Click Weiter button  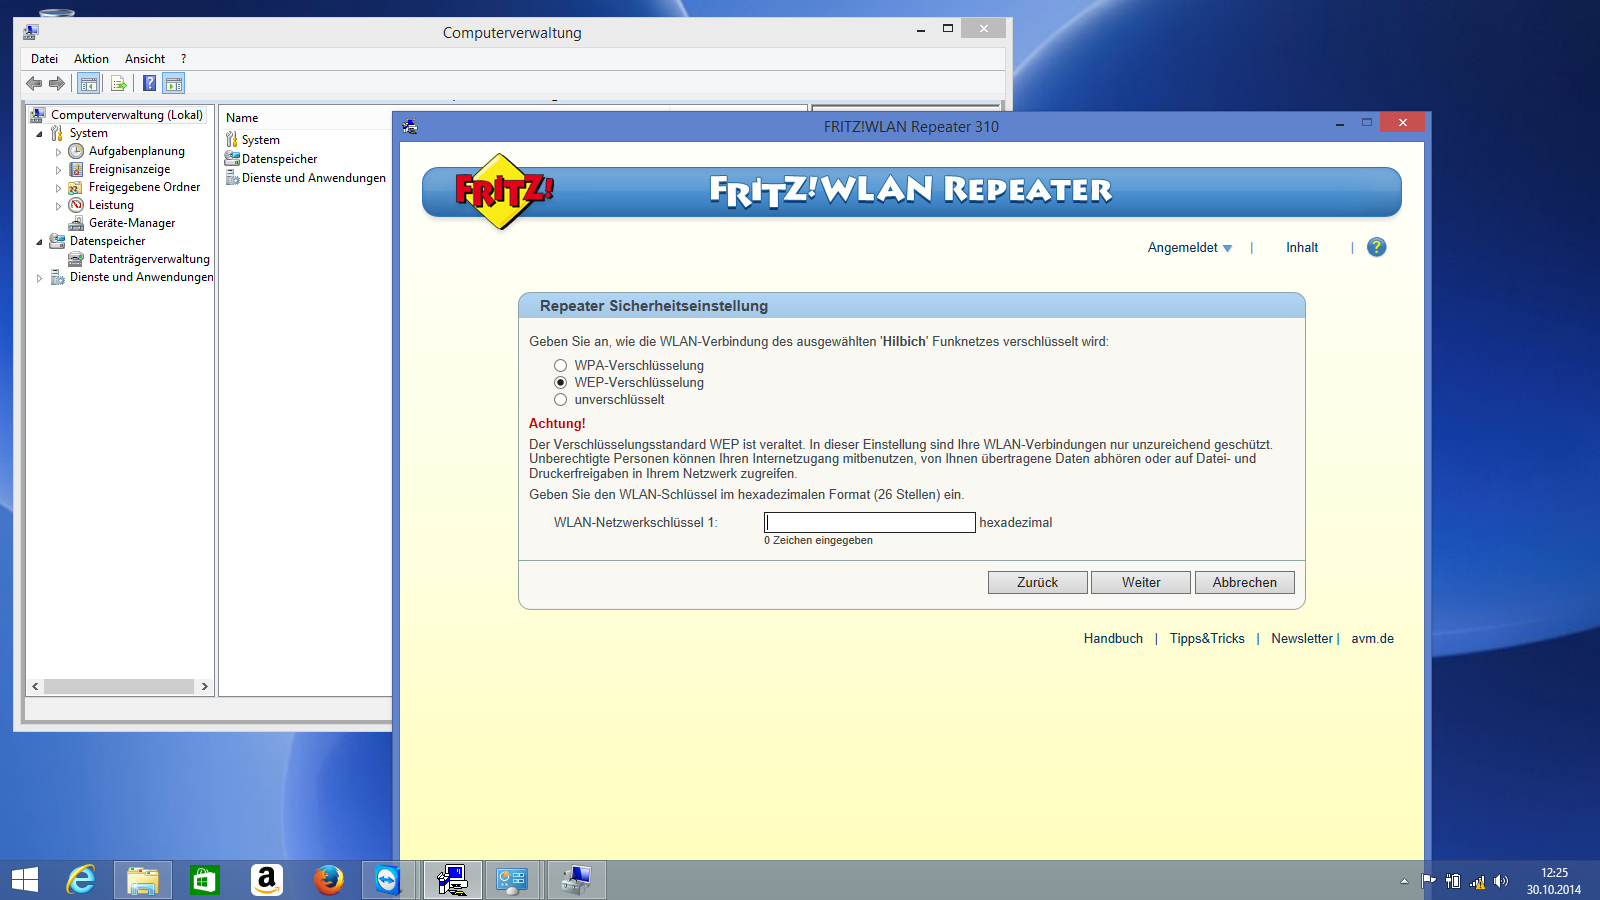click(1141, 582)
